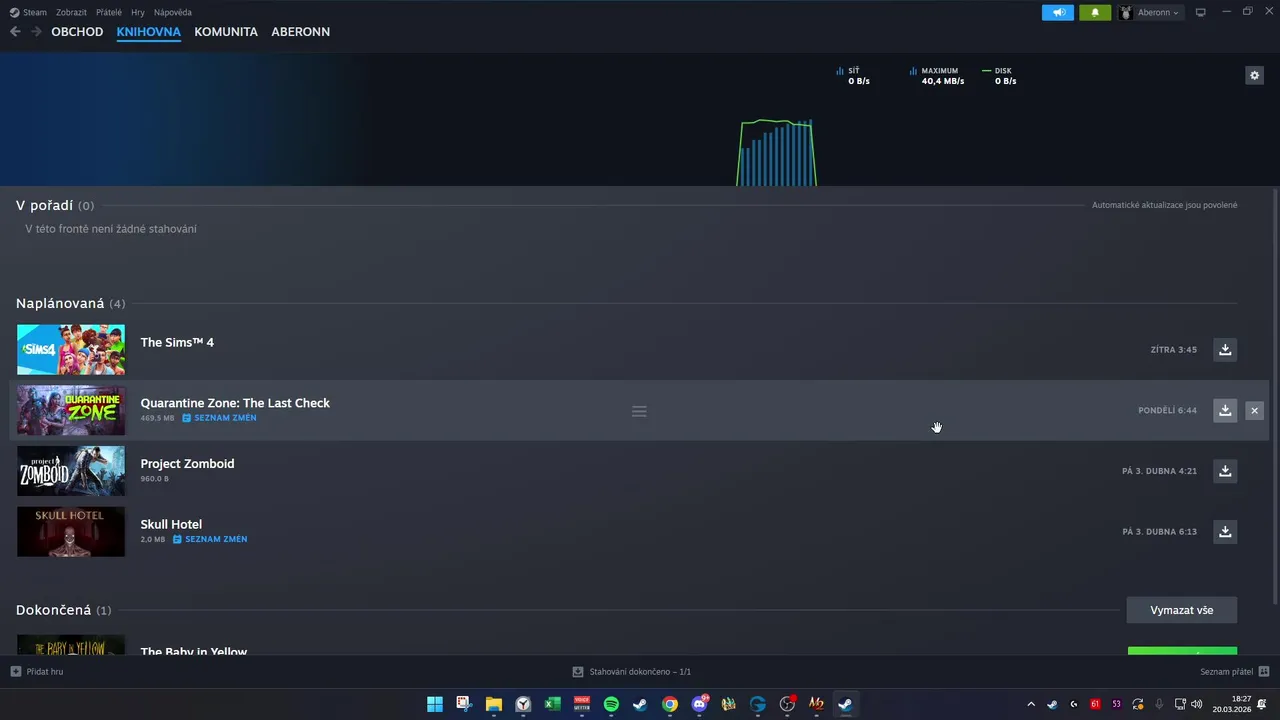Click the Steam system tray icon

pyautogui.click(x=1052, y=704)
